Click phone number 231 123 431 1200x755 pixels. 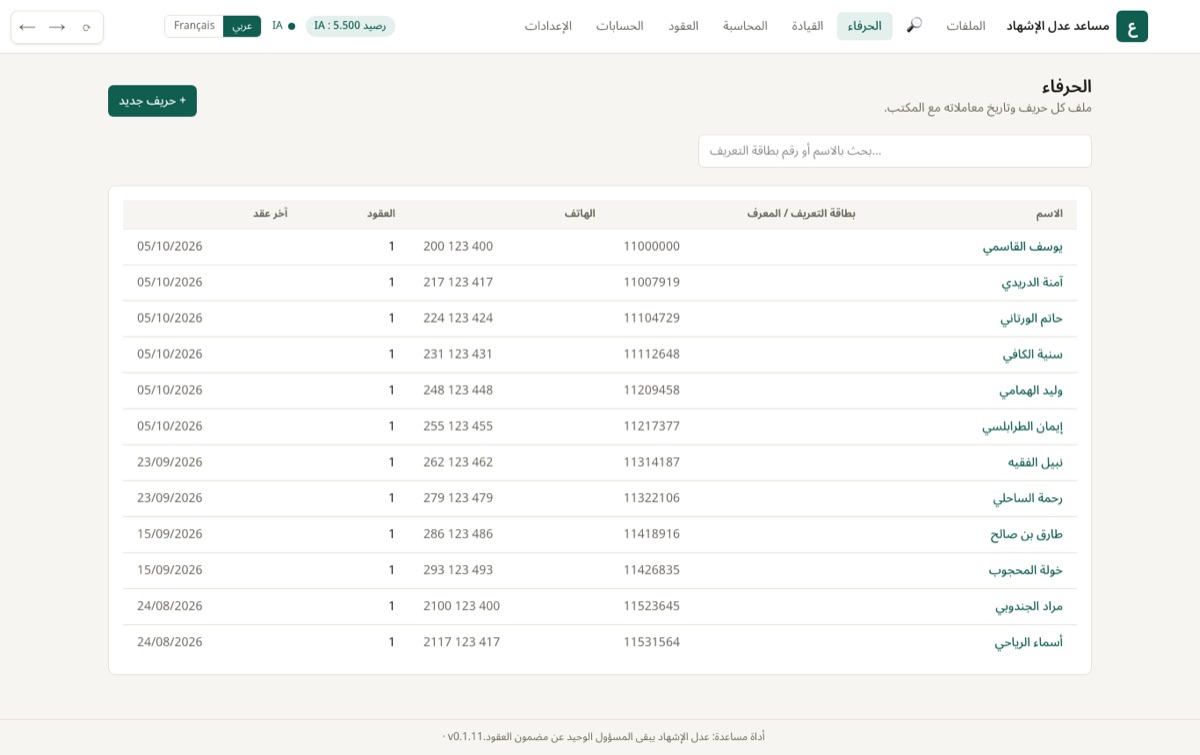click(458, 354)
